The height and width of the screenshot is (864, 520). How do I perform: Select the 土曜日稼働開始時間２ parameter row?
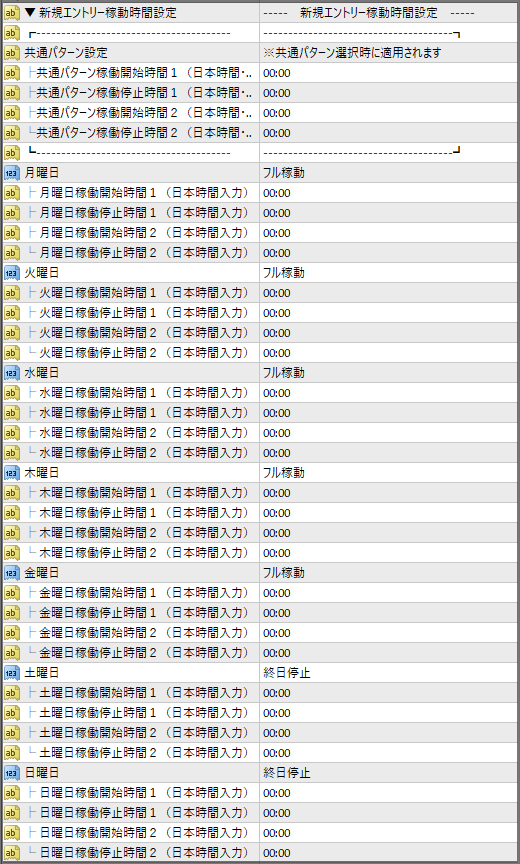tap(260, 733)
